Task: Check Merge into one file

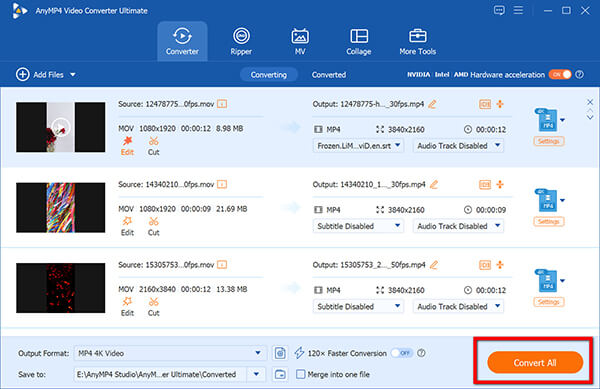Action: coord(301,374)
